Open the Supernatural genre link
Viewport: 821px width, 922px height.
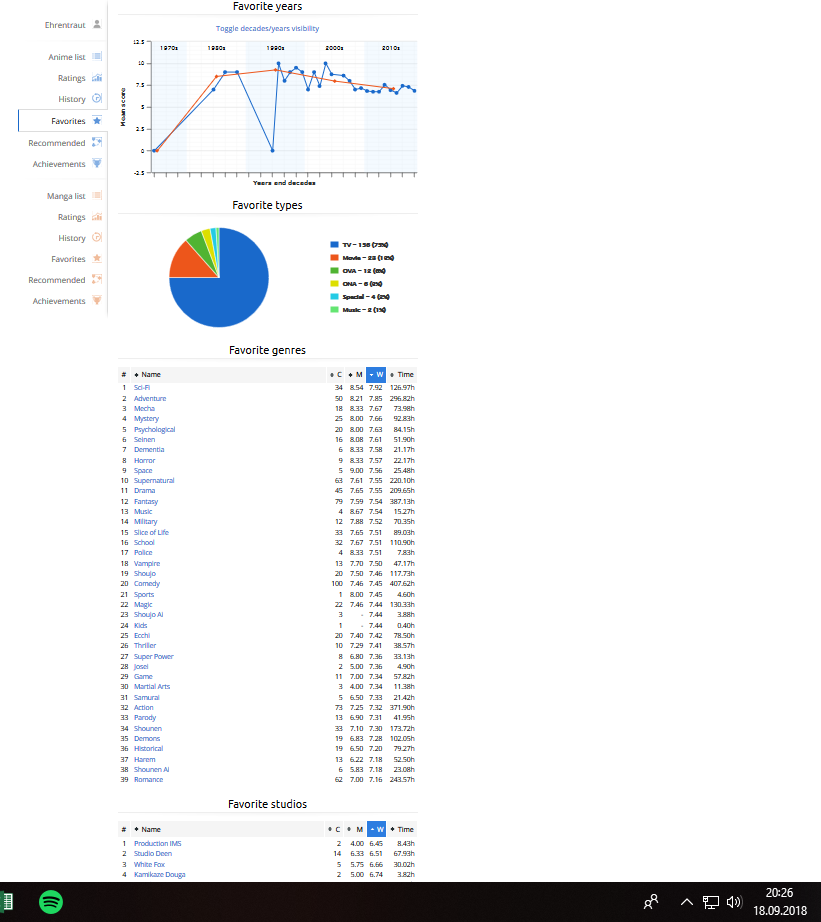pos(154,480)
